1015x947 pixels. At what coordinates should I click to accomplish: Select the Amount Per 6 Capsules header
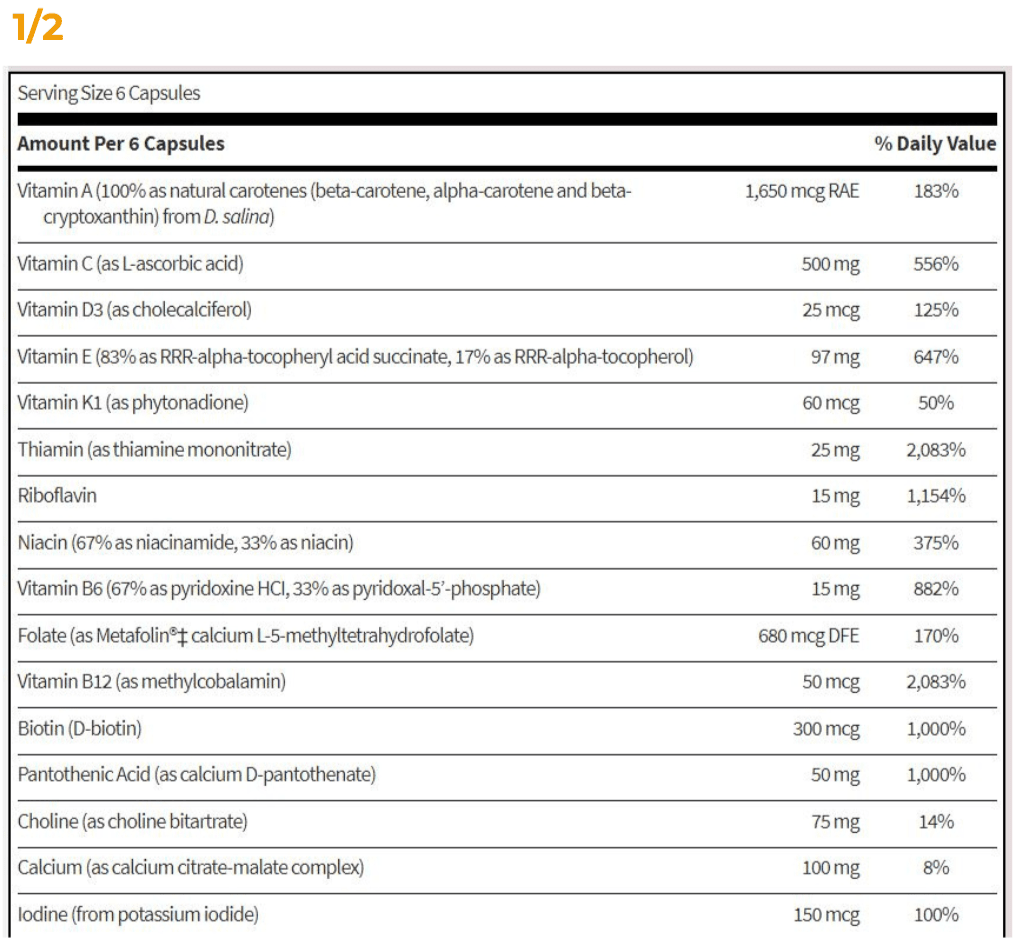121,143
